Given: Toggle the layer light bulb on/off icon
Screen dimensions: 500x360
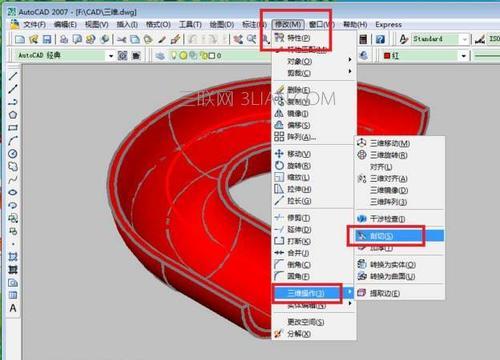Looking at the screenshot, I should [174, 56].
